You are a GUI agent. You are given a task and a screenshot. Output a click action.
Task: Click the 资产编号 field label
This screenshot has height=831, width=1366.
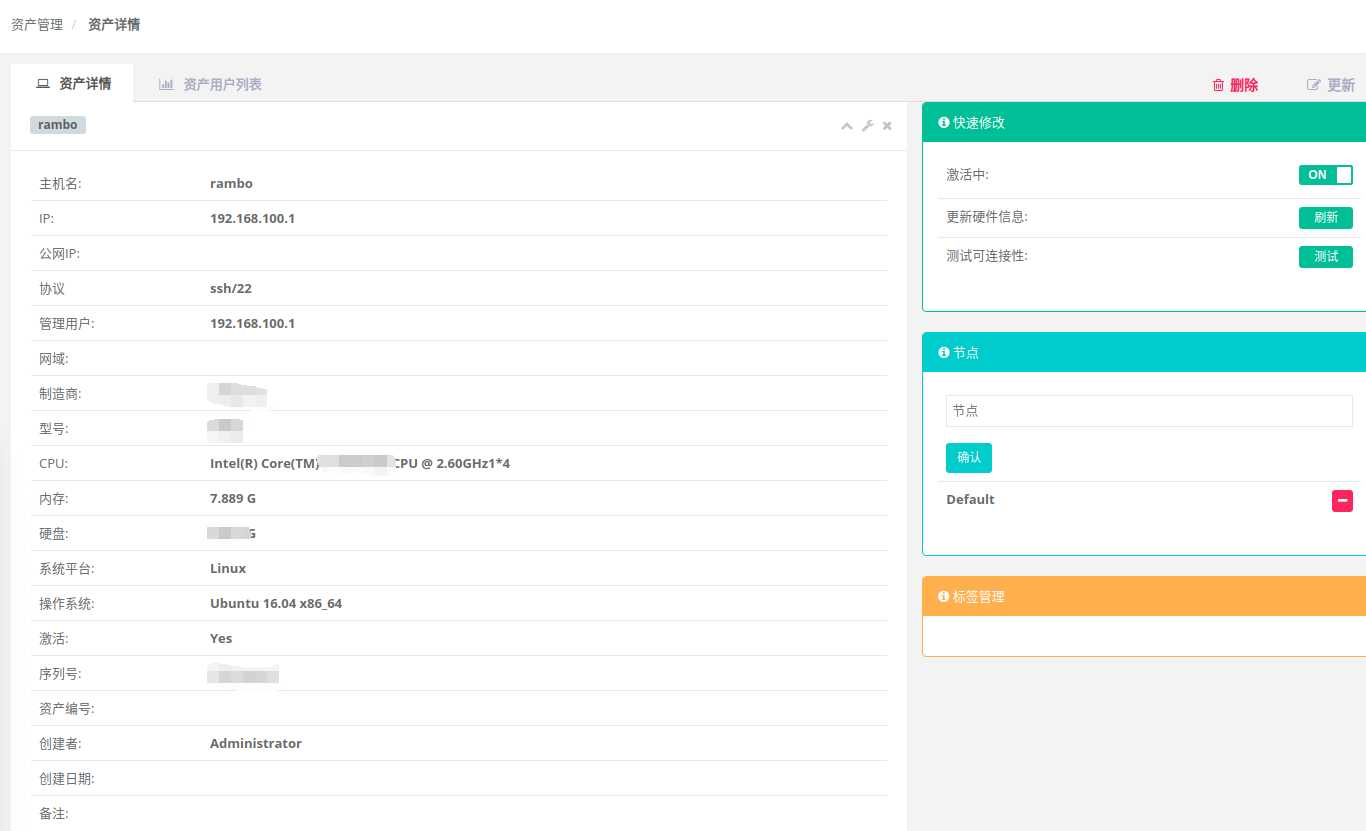click(67, 709)
